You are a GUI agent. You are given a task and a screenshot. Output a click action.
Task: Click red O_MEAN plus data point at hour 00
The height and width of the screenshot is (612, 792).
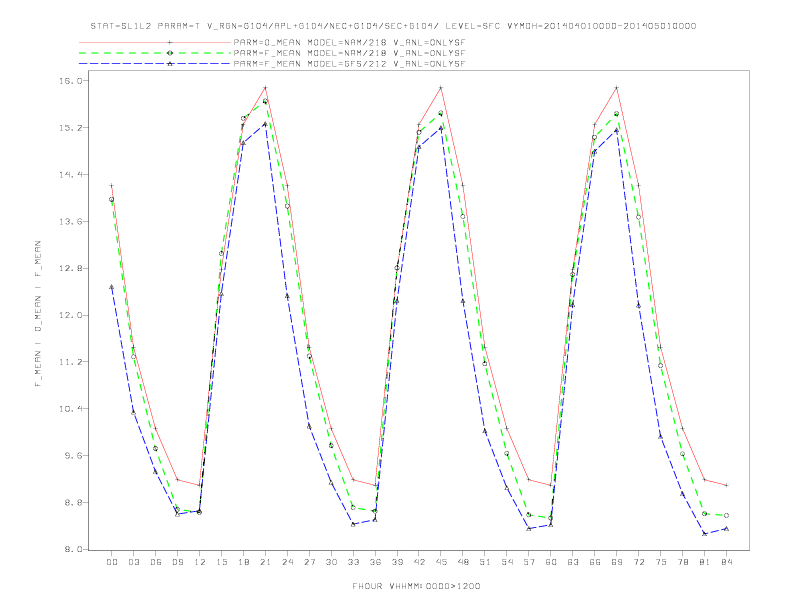(x=112, y=186)
